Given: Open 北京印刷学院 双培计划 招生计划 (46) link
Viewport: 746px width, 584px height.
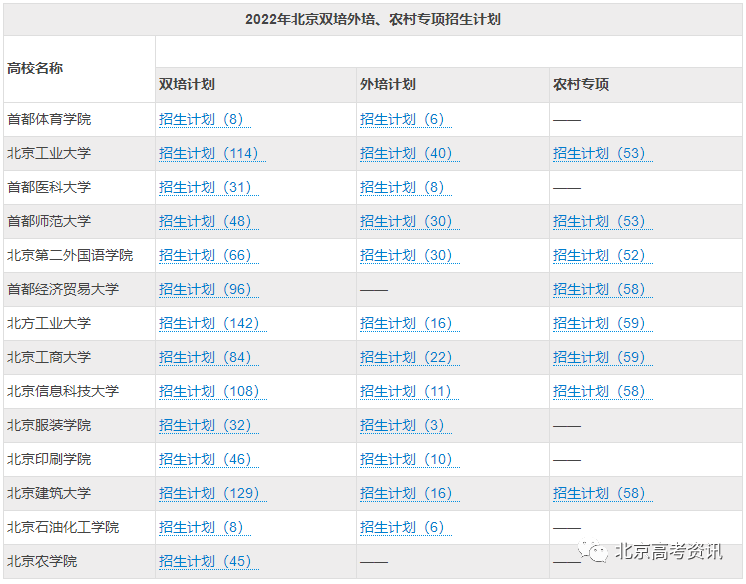Looking at the screenshot, I should coord(205,460).
